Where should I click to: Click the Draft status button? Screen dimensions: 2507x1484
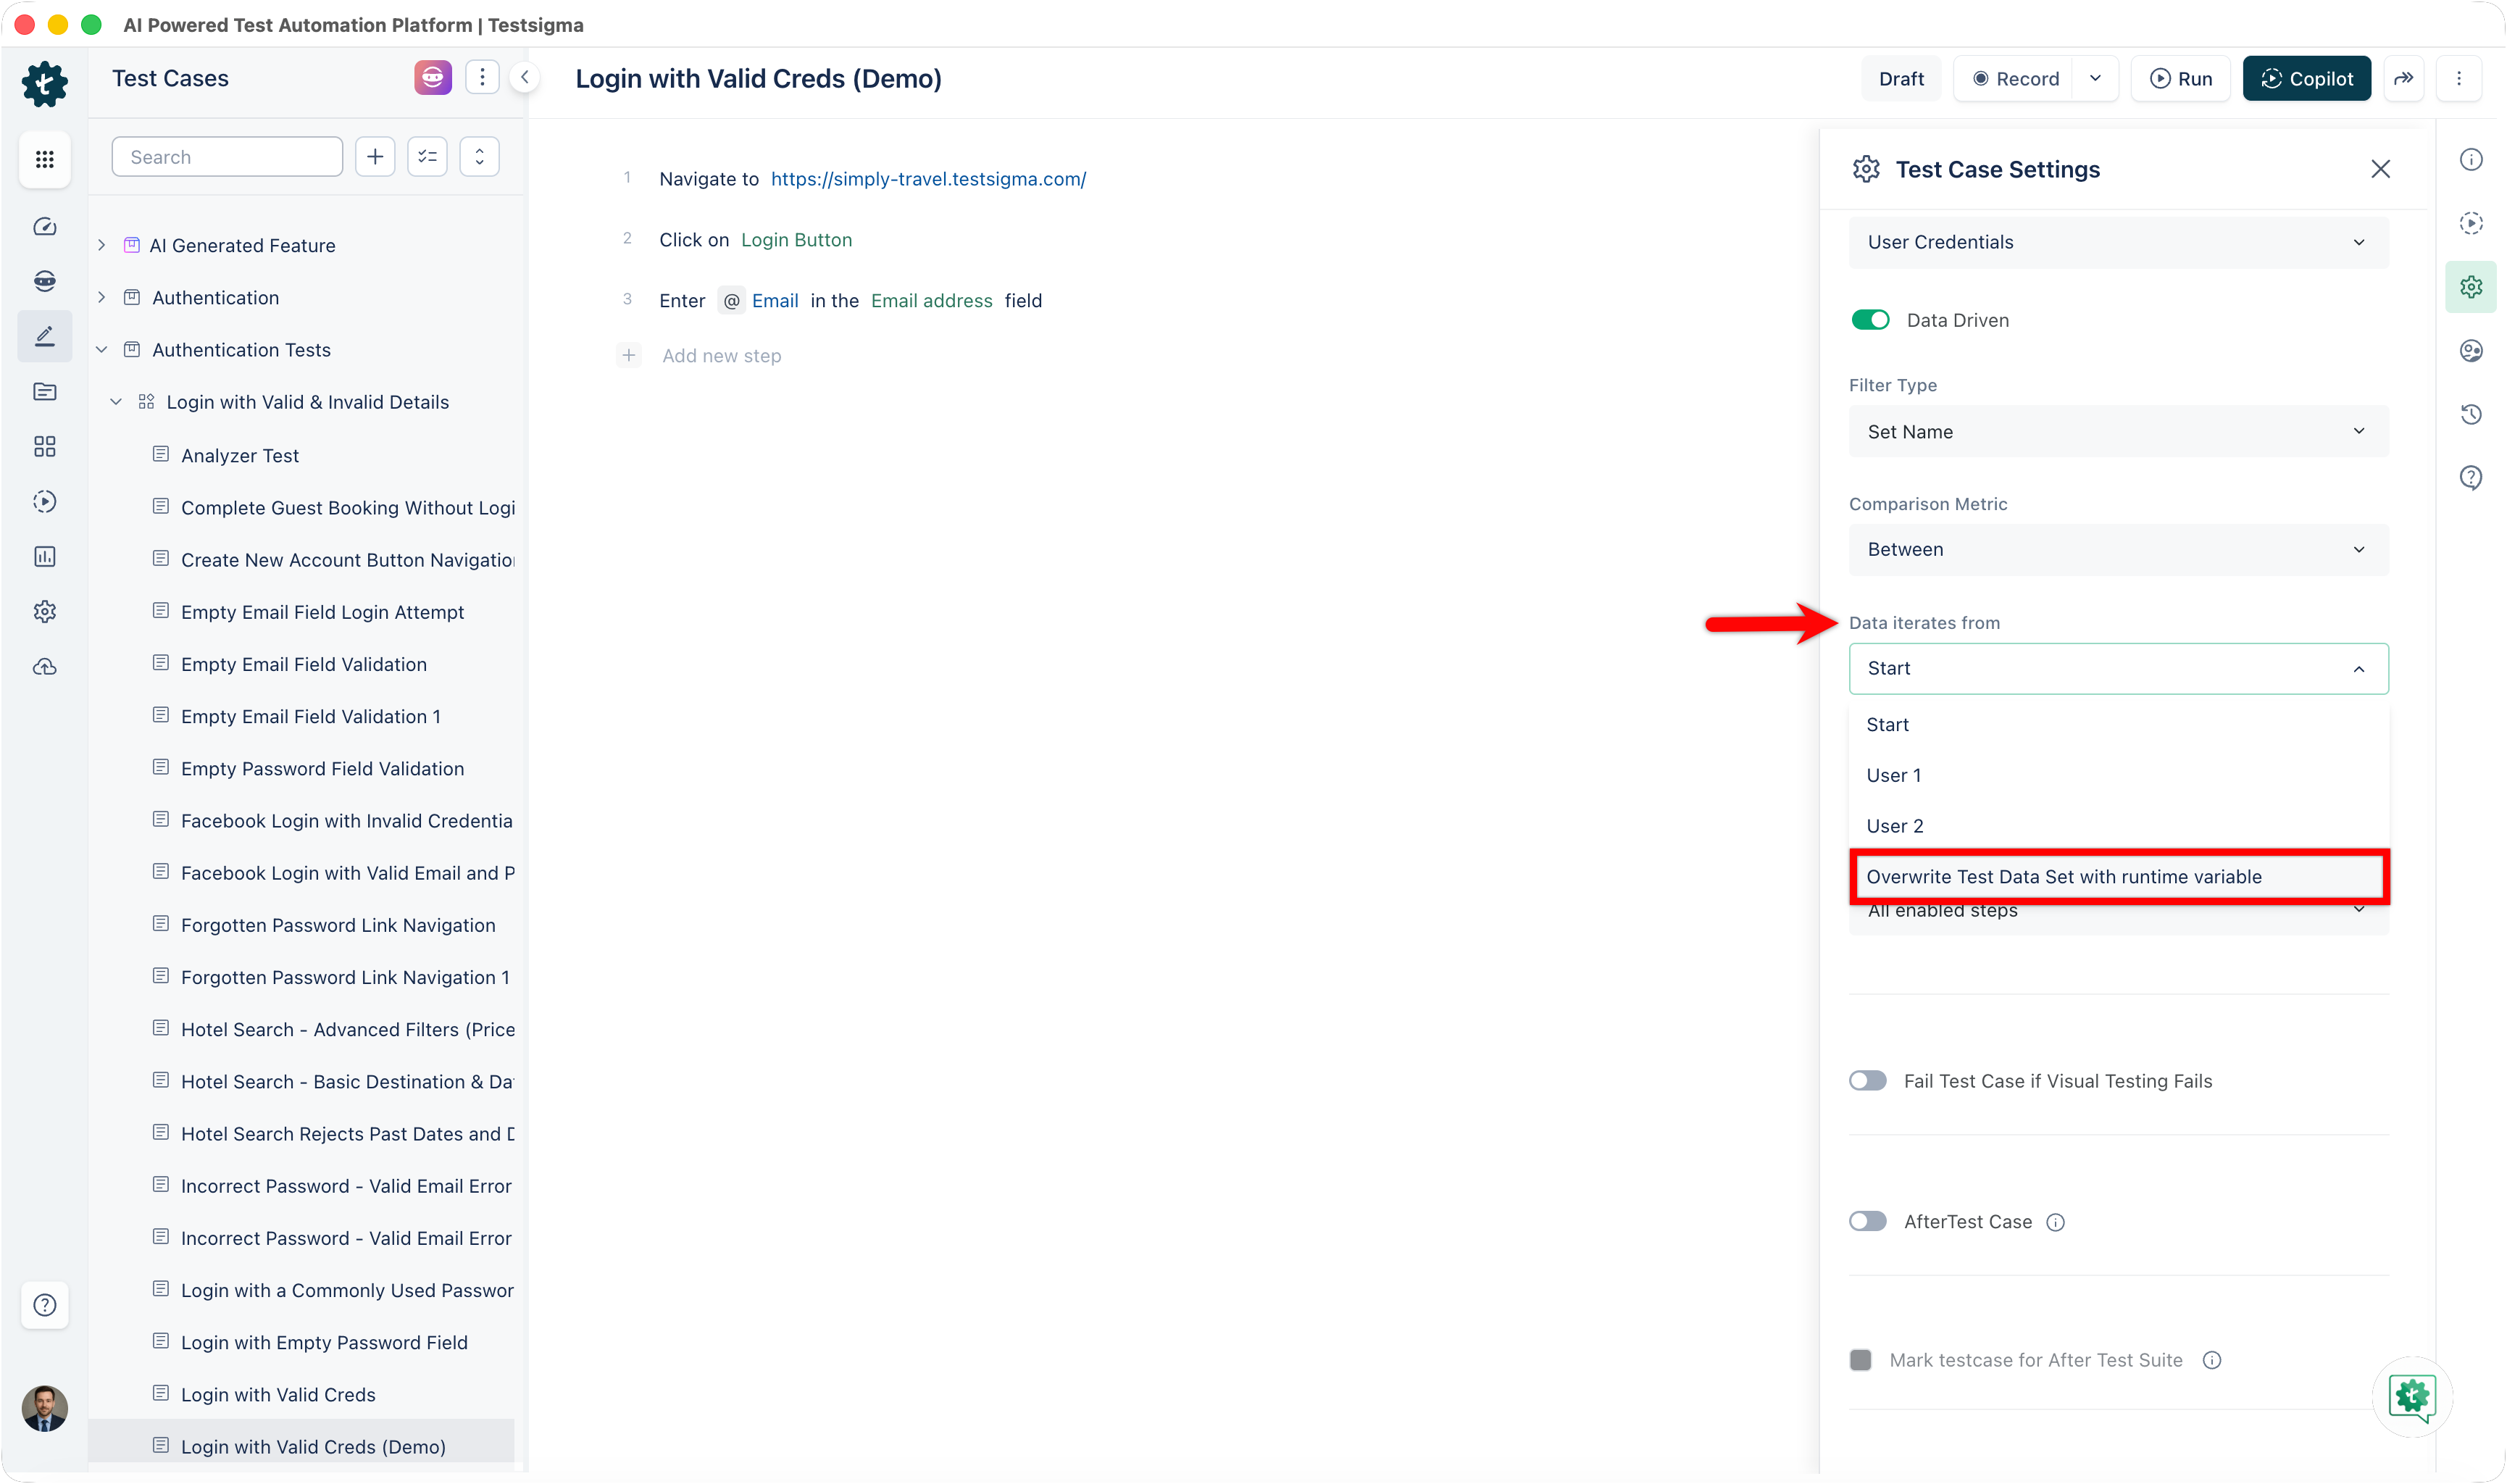pyautogui.click(x=1900, y=78)
